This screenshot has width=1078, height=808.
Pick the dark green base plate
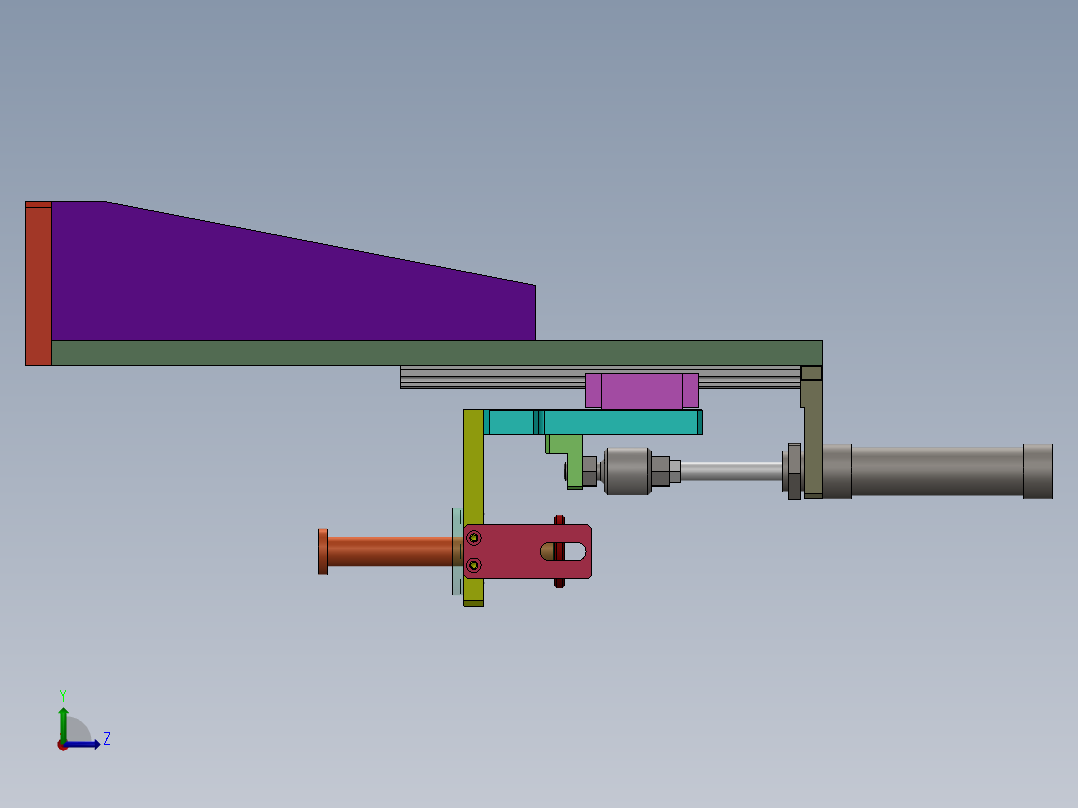tap(437, 353)
